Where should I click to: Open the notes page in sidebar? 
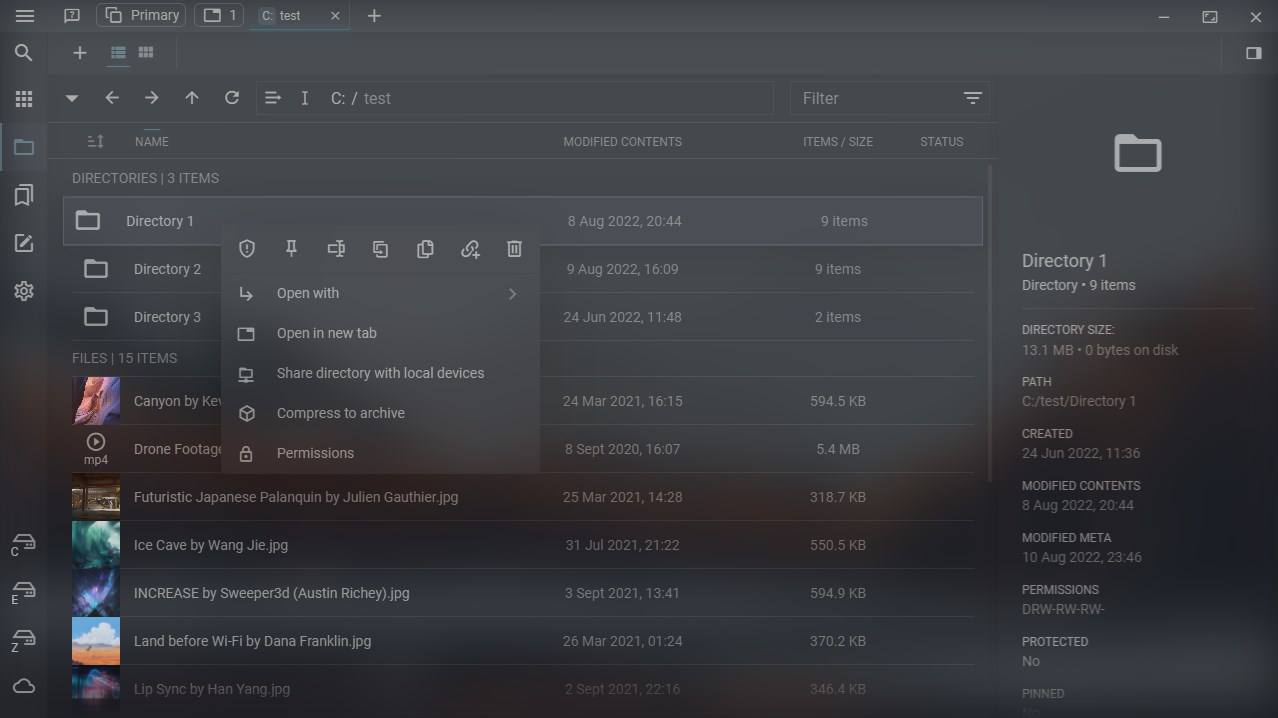pyautogui.click(x=24, y=243)
